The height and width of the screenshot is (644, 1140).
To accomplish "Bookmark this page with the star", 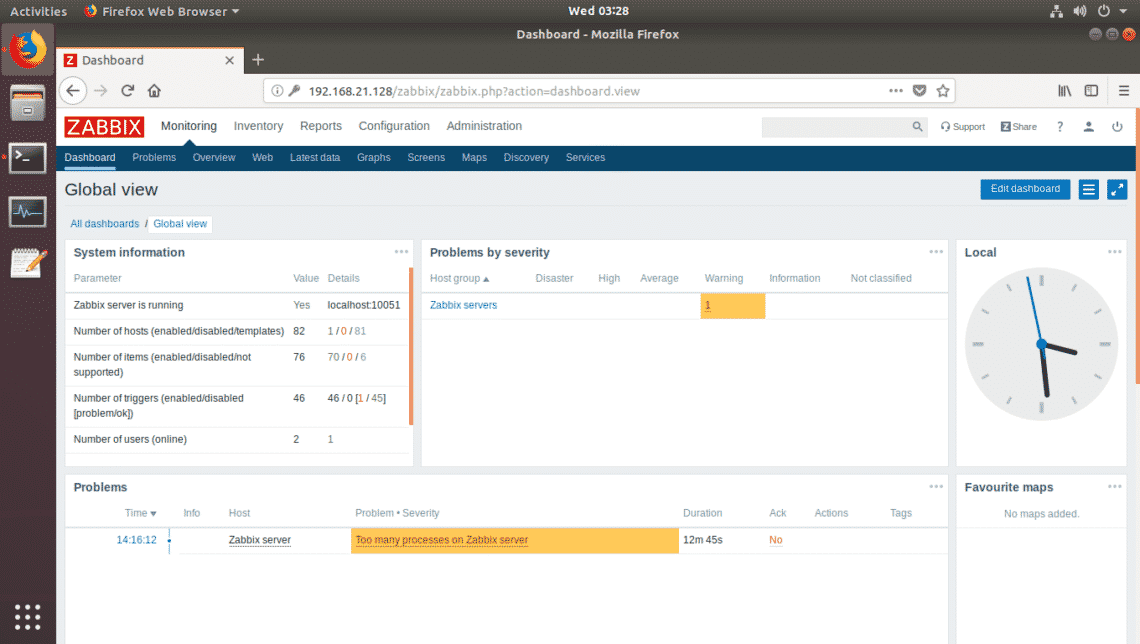I will pyautogui.click(x=943, y=91).
